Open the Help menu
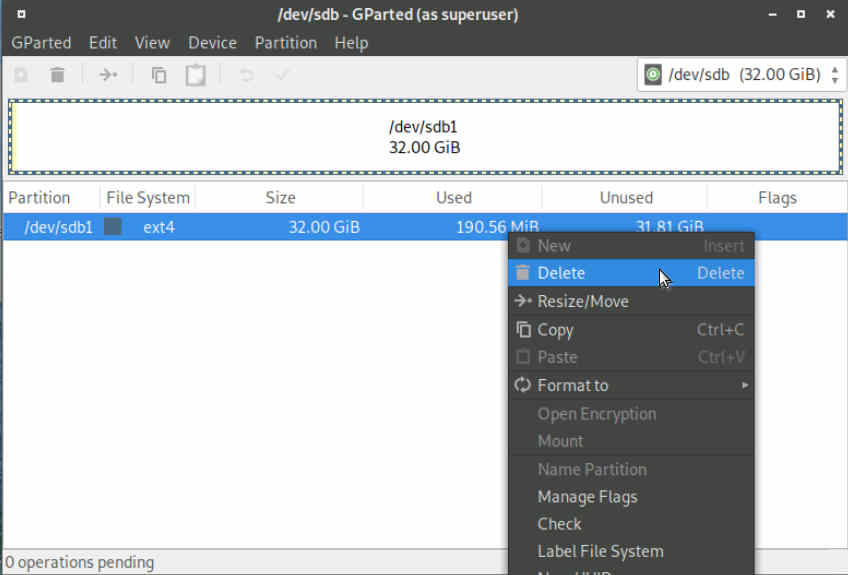The image size is (848, 575). tap(351, 43)
